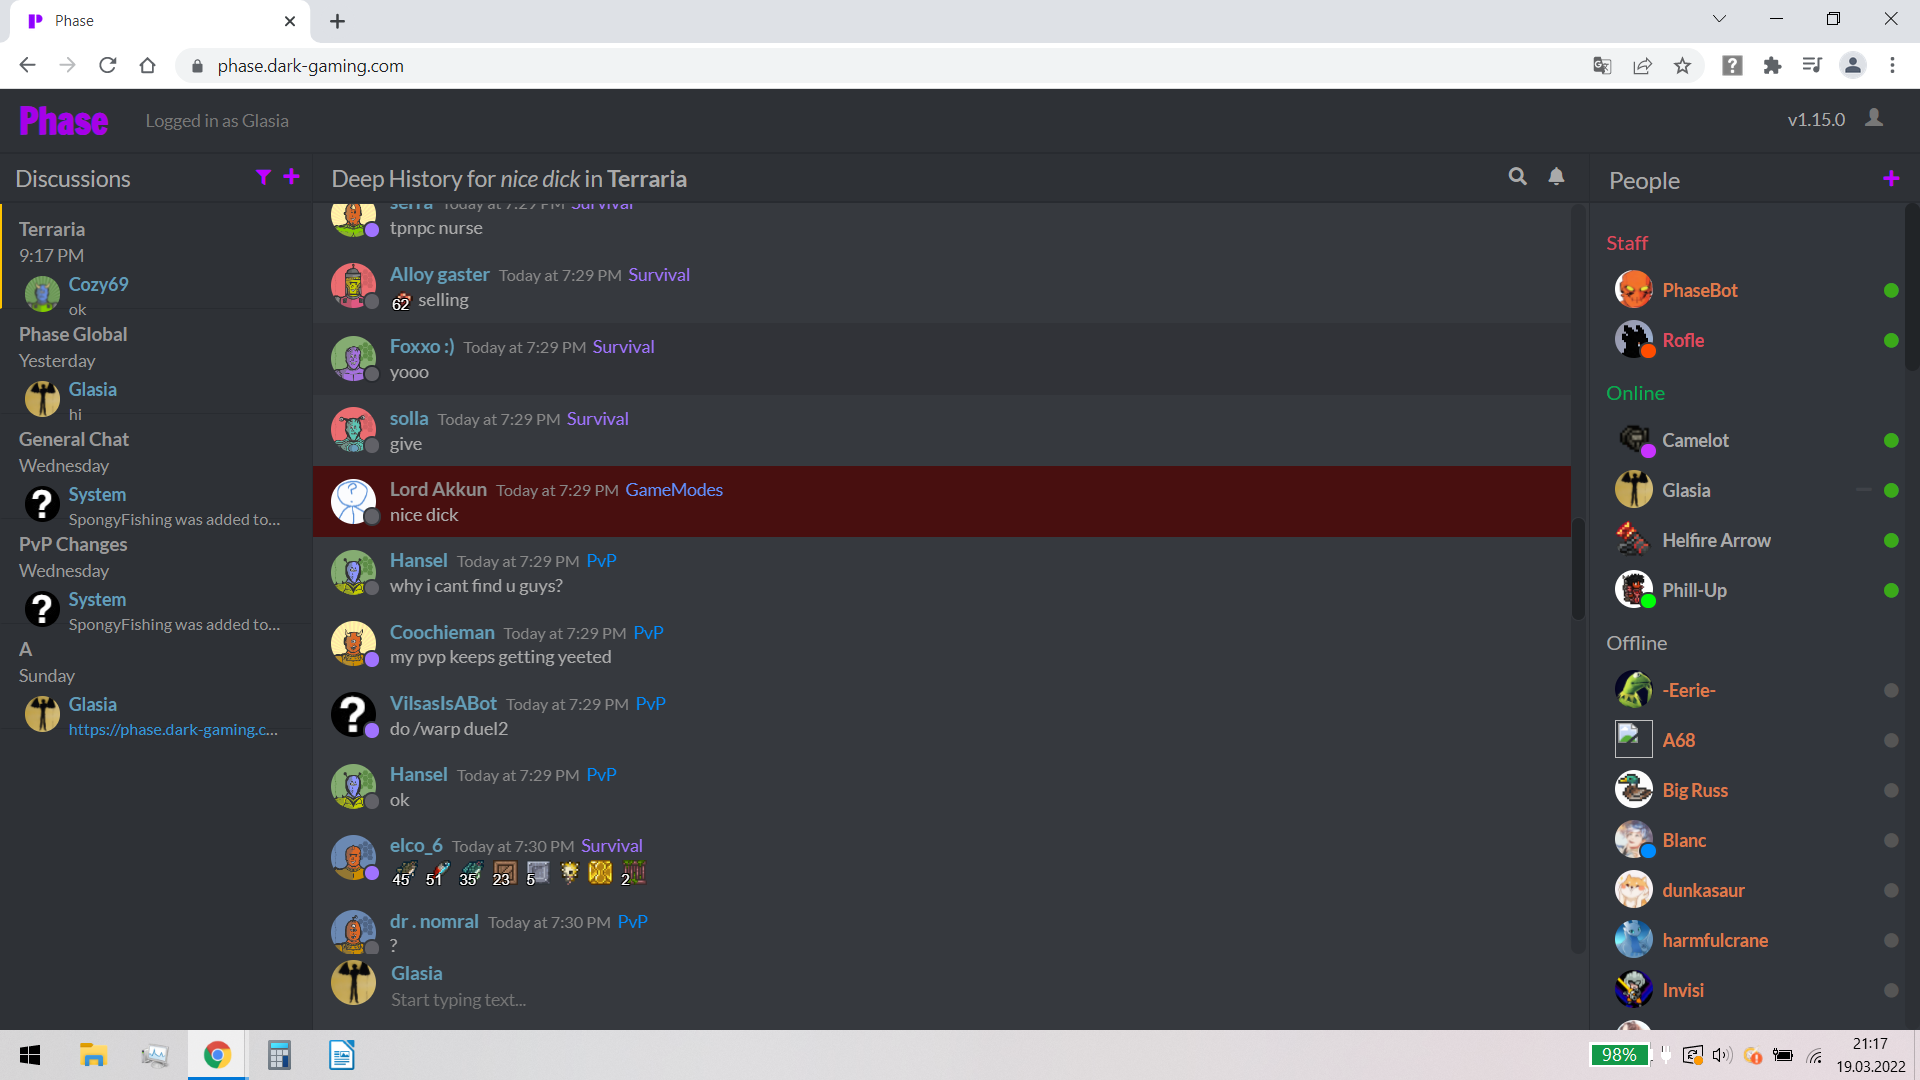1920x1080 pixels.
Task: Click the PhaseBot avatar in Staff
Action: pyautogui.click(x=1633, y=290)
